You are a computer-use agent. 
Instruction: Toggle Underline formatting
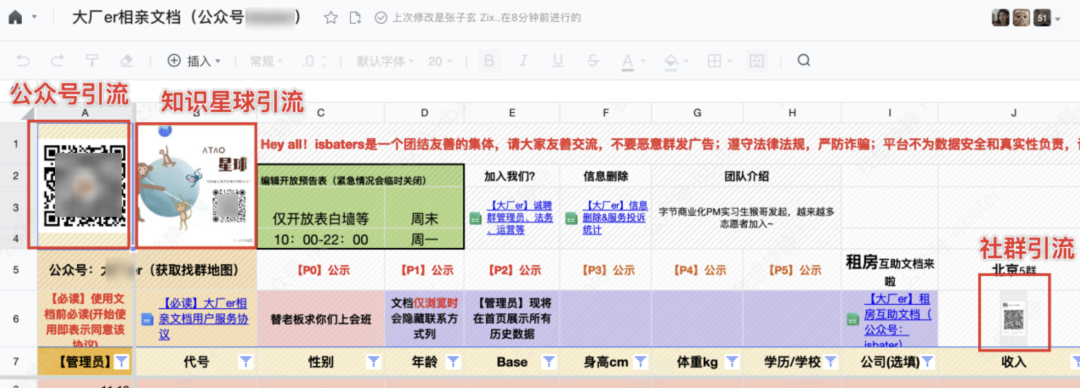pos(559,61)
